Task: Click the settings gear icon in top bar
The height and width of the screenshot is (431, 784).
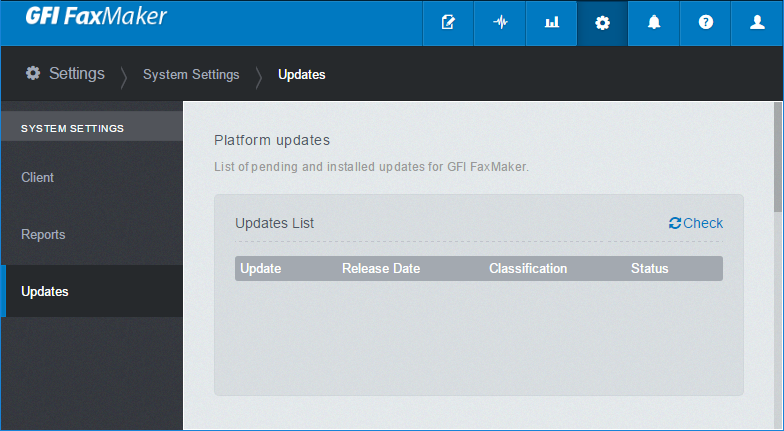Action: coord(602,22)
